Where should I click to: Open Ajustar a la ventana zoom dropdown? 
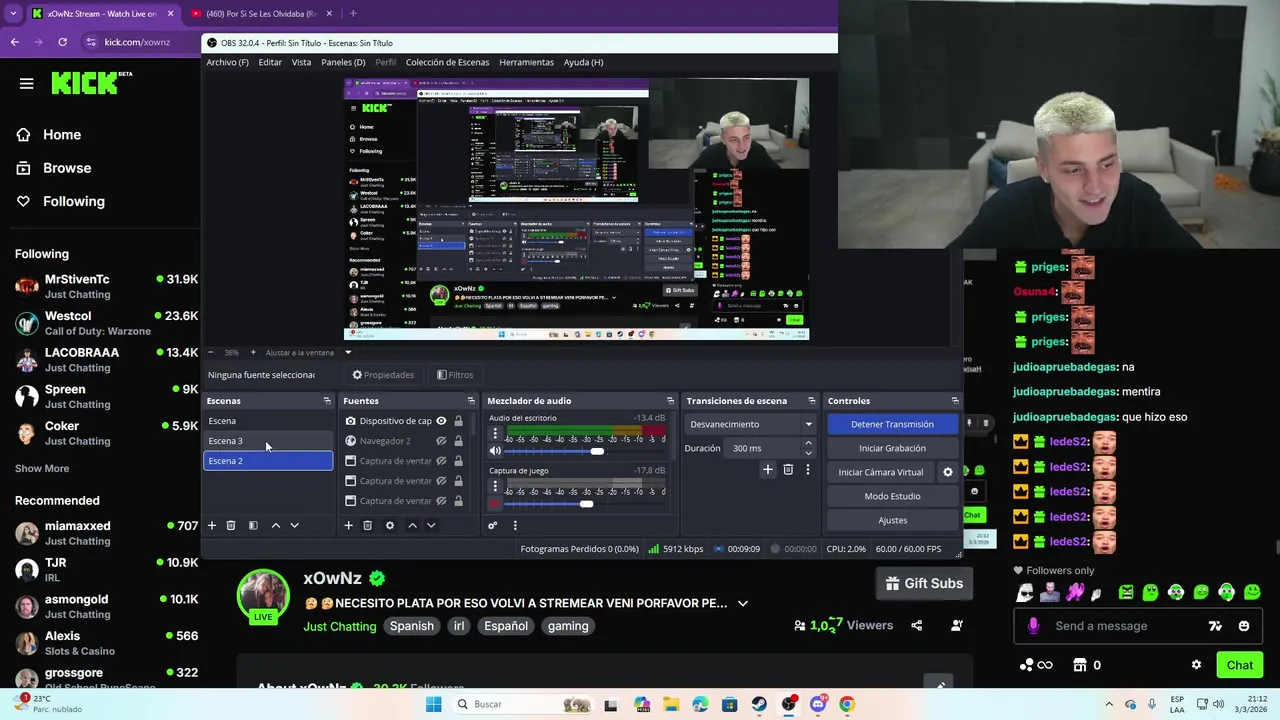[348, 352]
